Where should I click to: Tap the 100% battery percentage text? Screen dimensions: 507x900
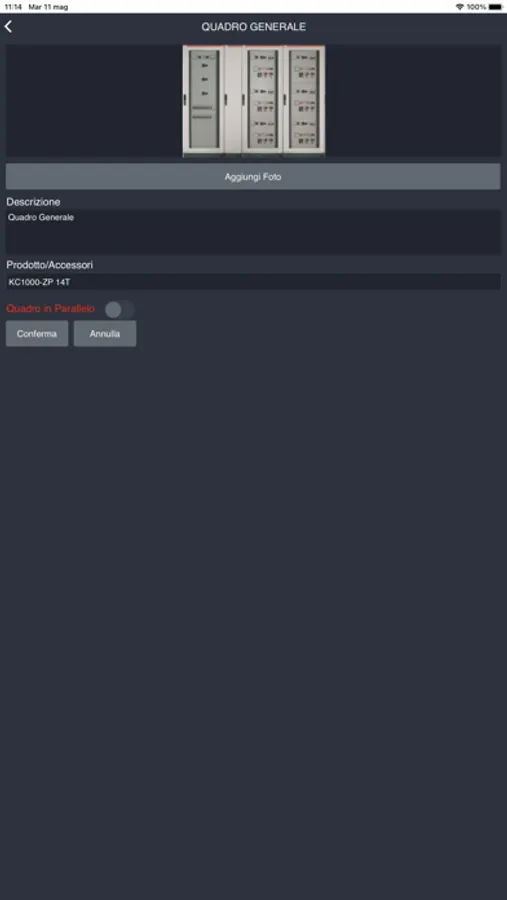click(x=477, y=7)
